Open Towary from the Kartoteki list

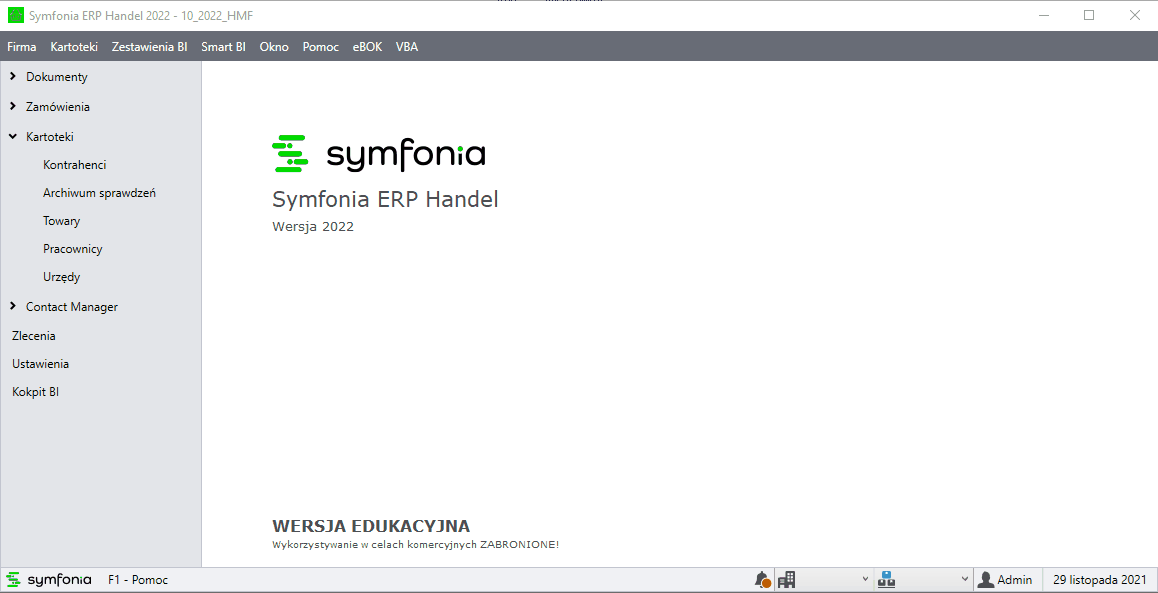pyautogui.click(x=61, y=221)
